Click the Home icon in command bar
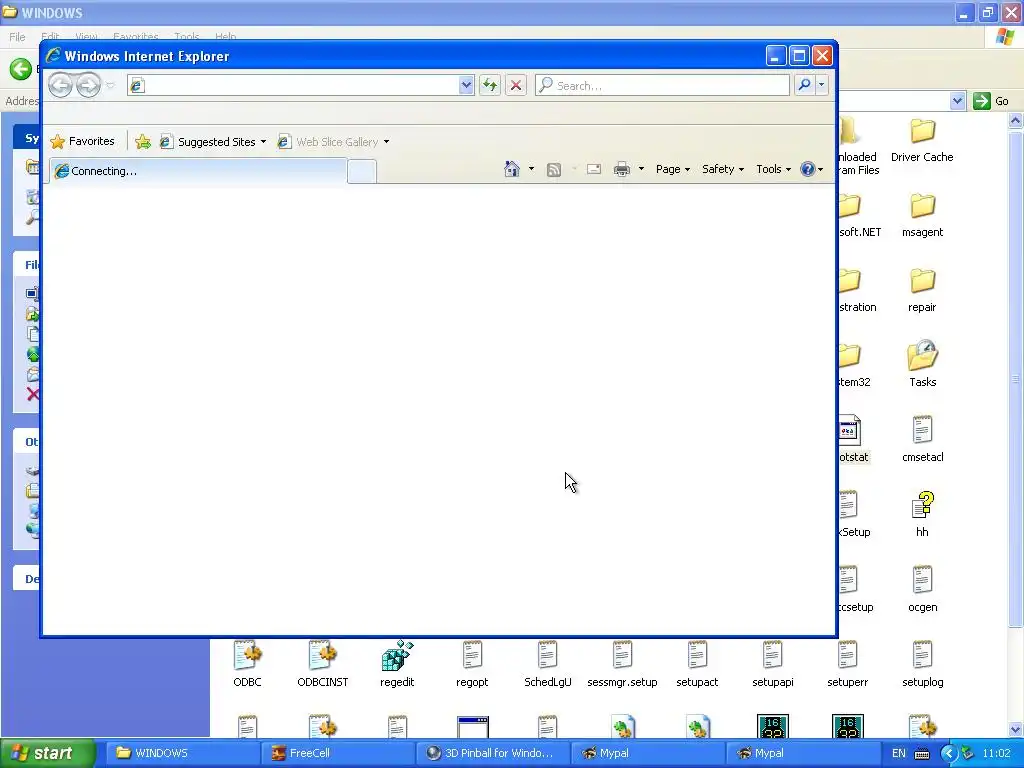This screenshot has height=768, width=1024. click(512, 169)
